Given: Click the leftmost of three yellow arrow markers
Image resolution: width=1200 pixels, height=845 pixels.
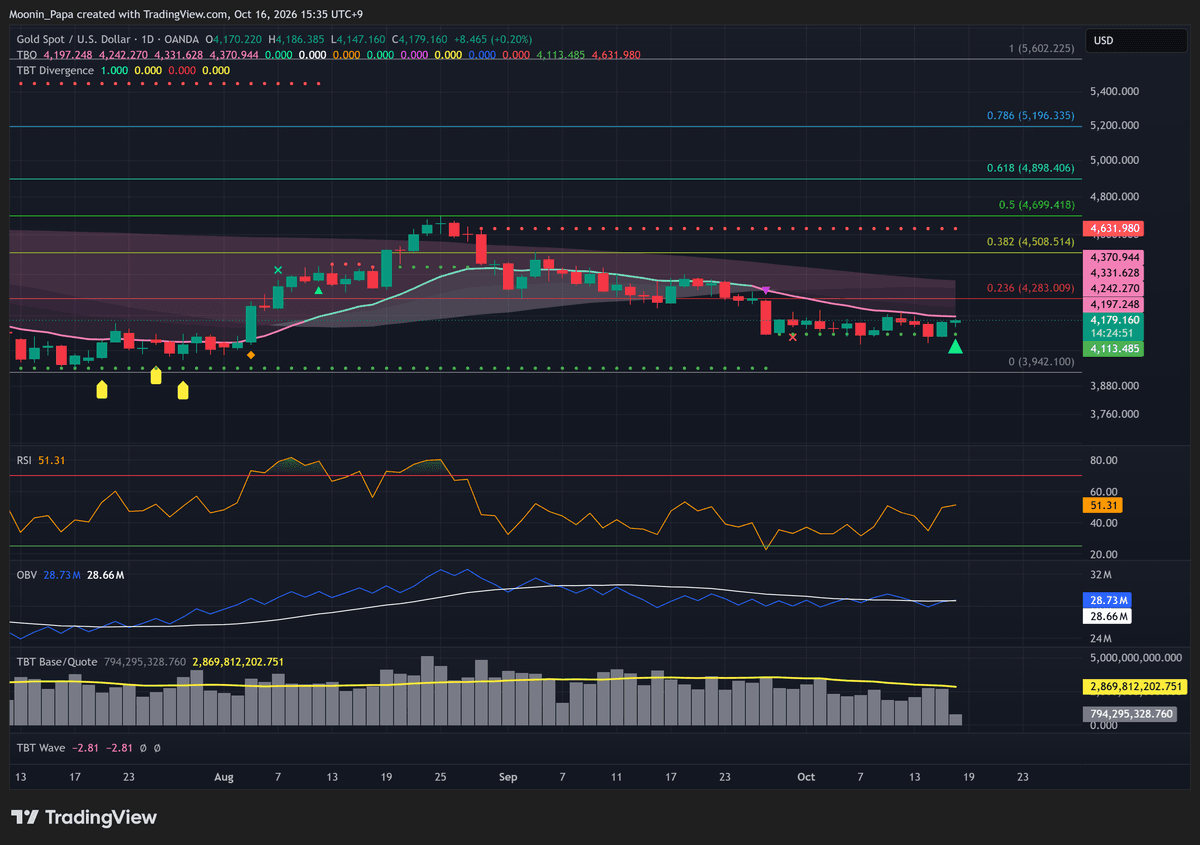Looking at the screenshot, I should point(101,389).
